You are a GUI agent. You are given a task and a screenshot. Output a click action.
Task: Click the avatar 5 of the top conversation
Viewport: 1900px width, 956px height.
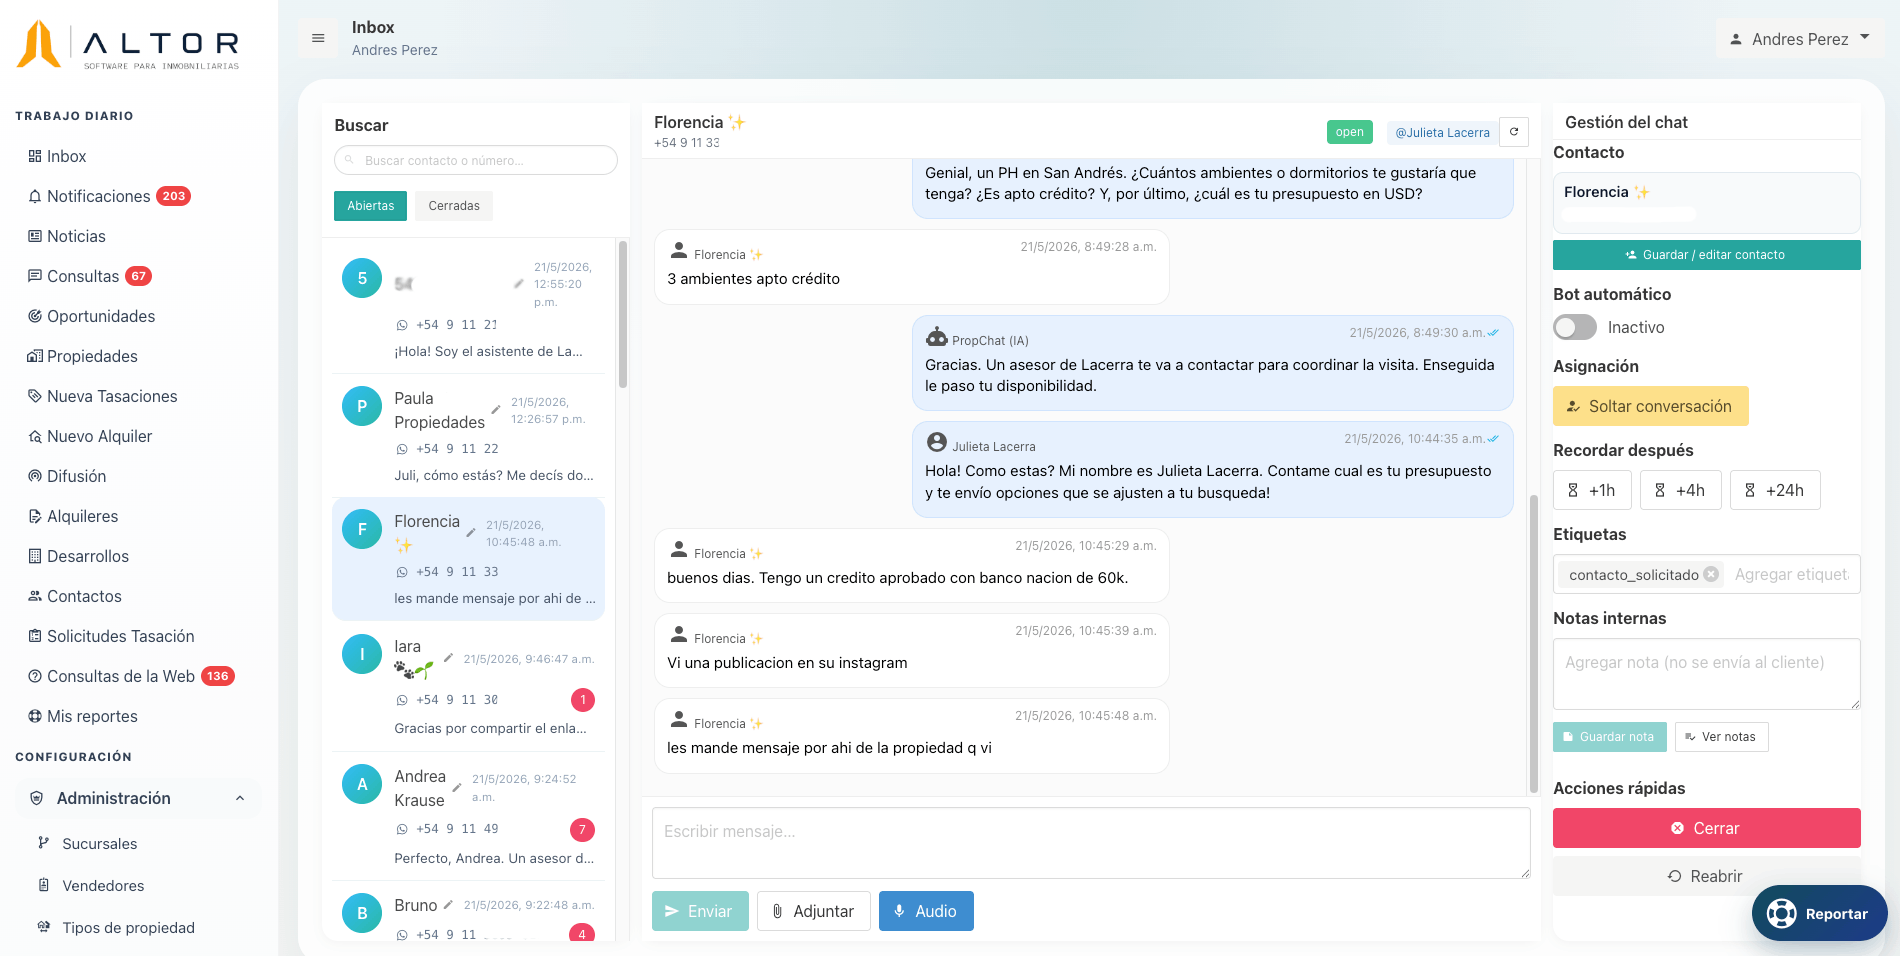[362, 278]
